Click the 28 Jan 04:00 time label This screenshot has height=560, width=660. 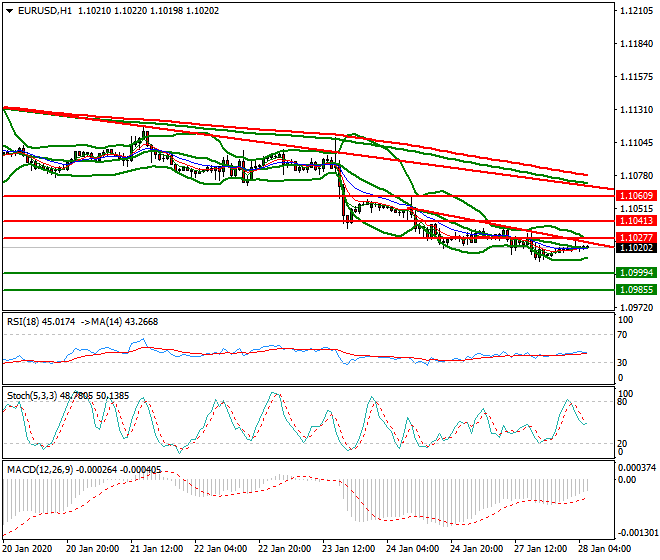click(x=604, y=549)
